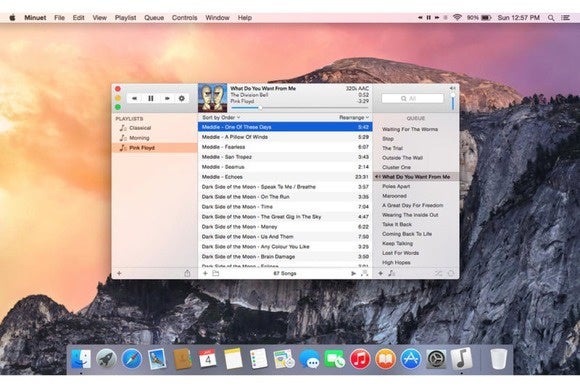Viewport: 580px width, 388px height.
Task: Toggle queue repeat icon
Action: 451,274
